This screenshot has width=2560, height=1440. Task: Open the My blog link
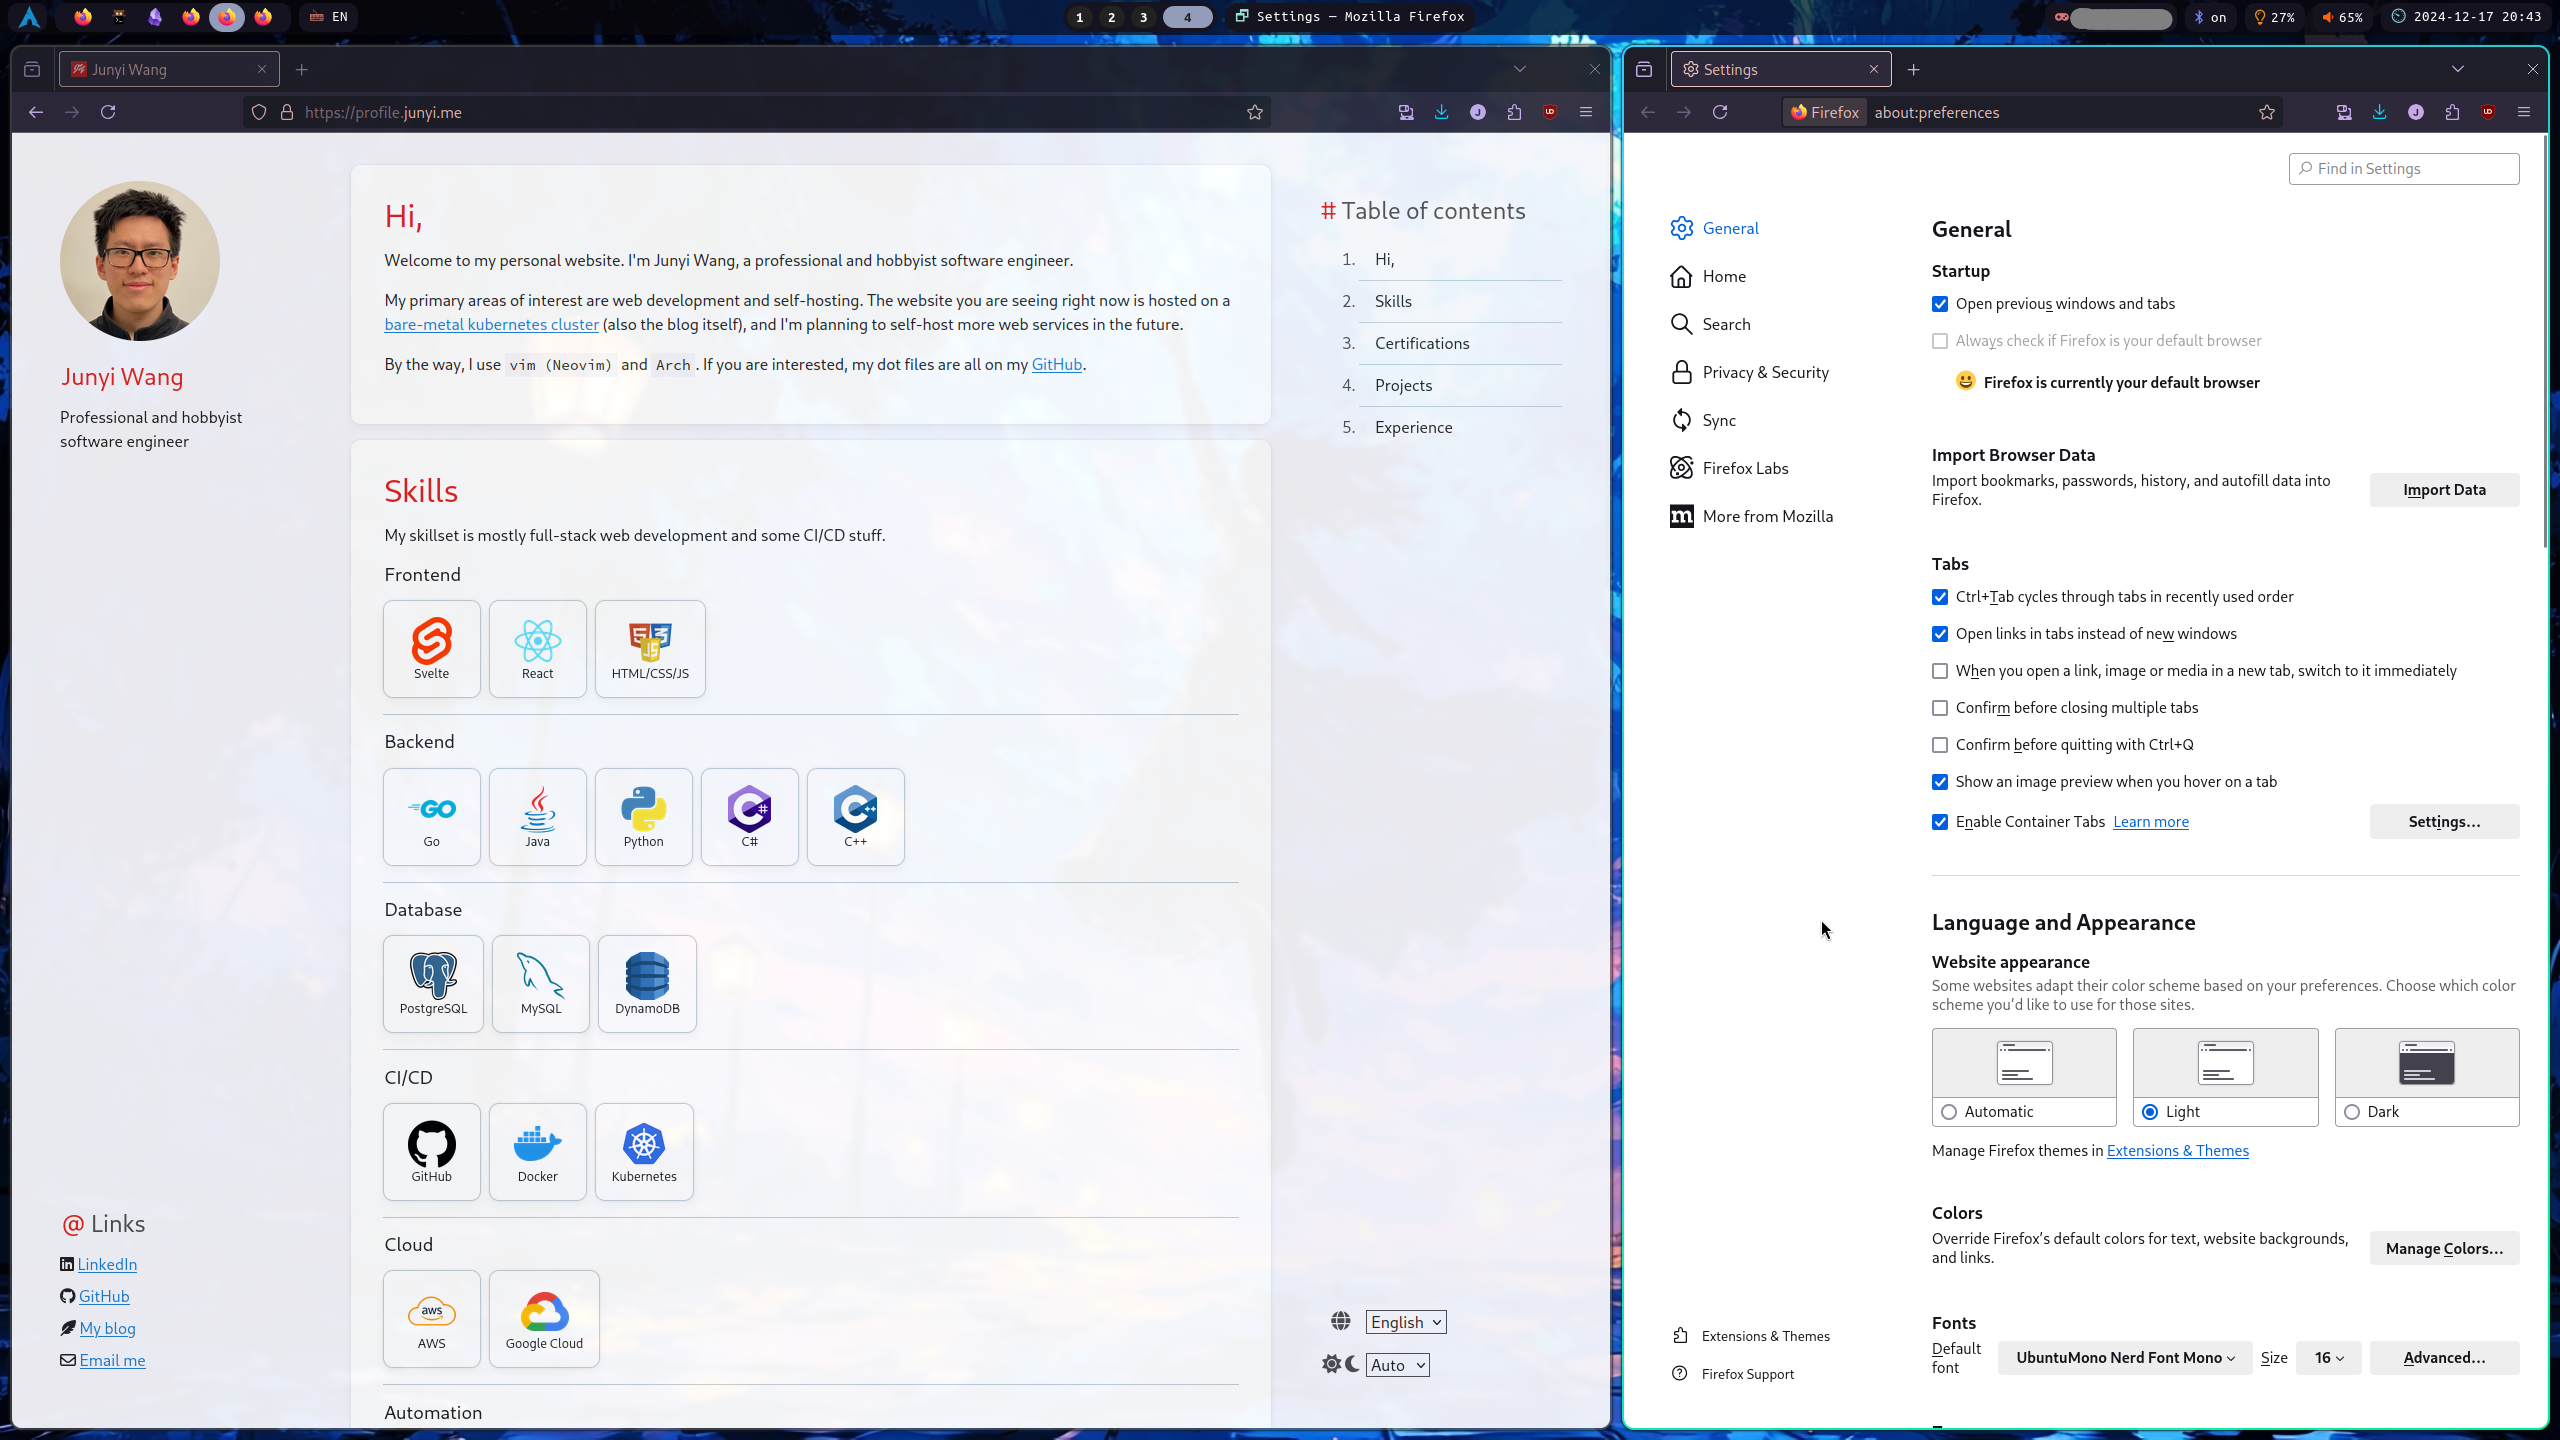(107, 1328)
